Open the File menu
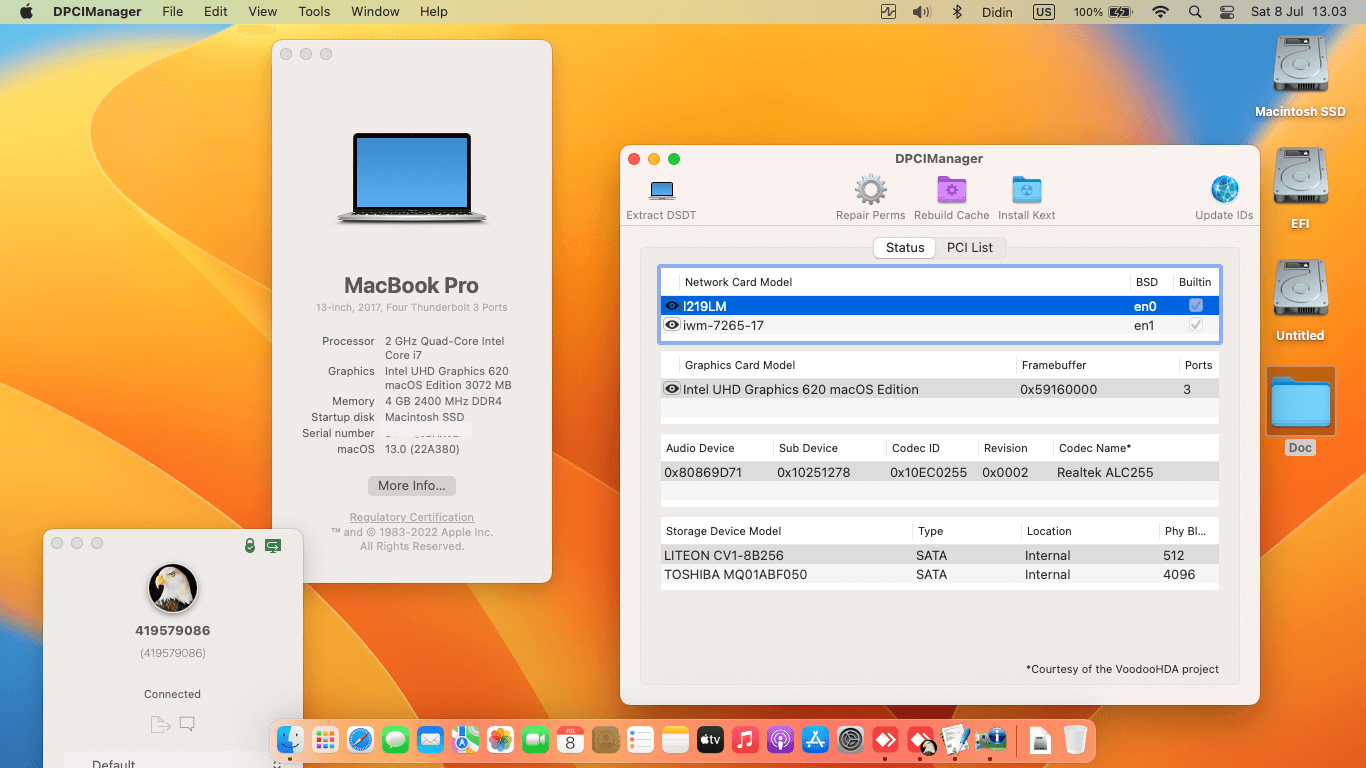Image resolution: width=1366 pixels, height=768 pixels. coord(173,12)
